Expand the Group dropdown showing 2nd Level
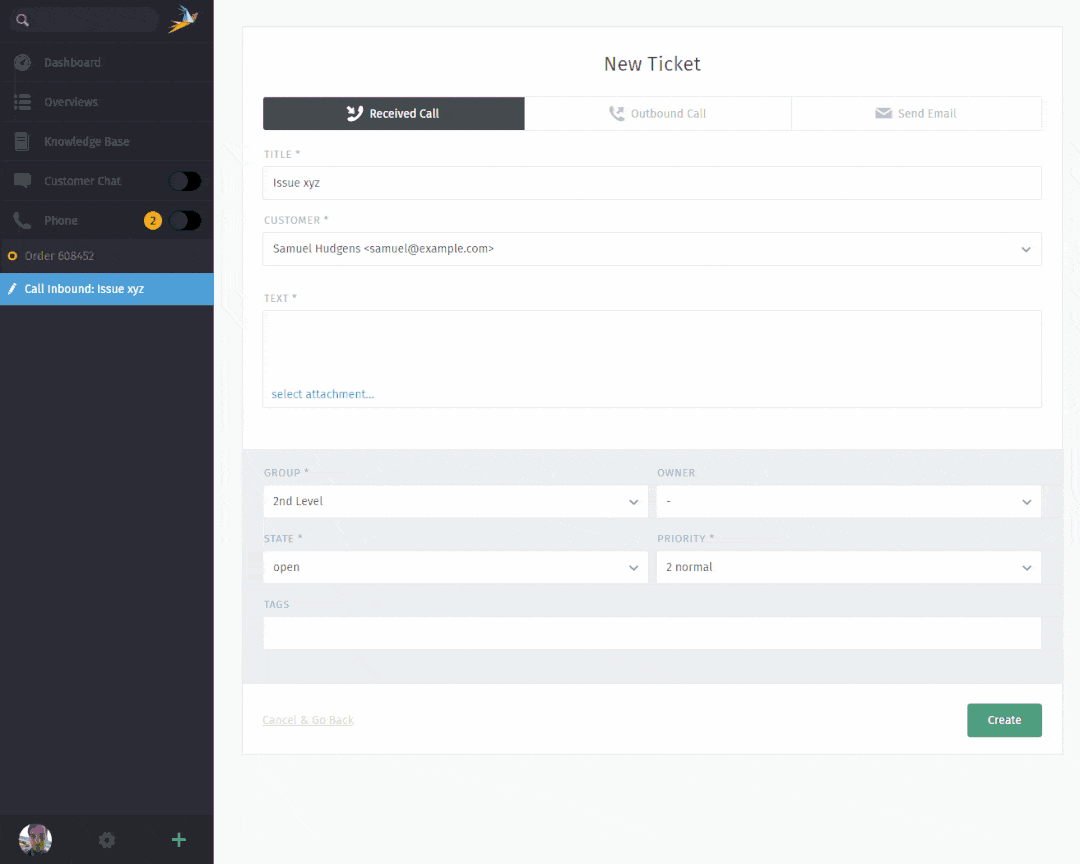The image size is (1080, 864). tap(455, 502)
